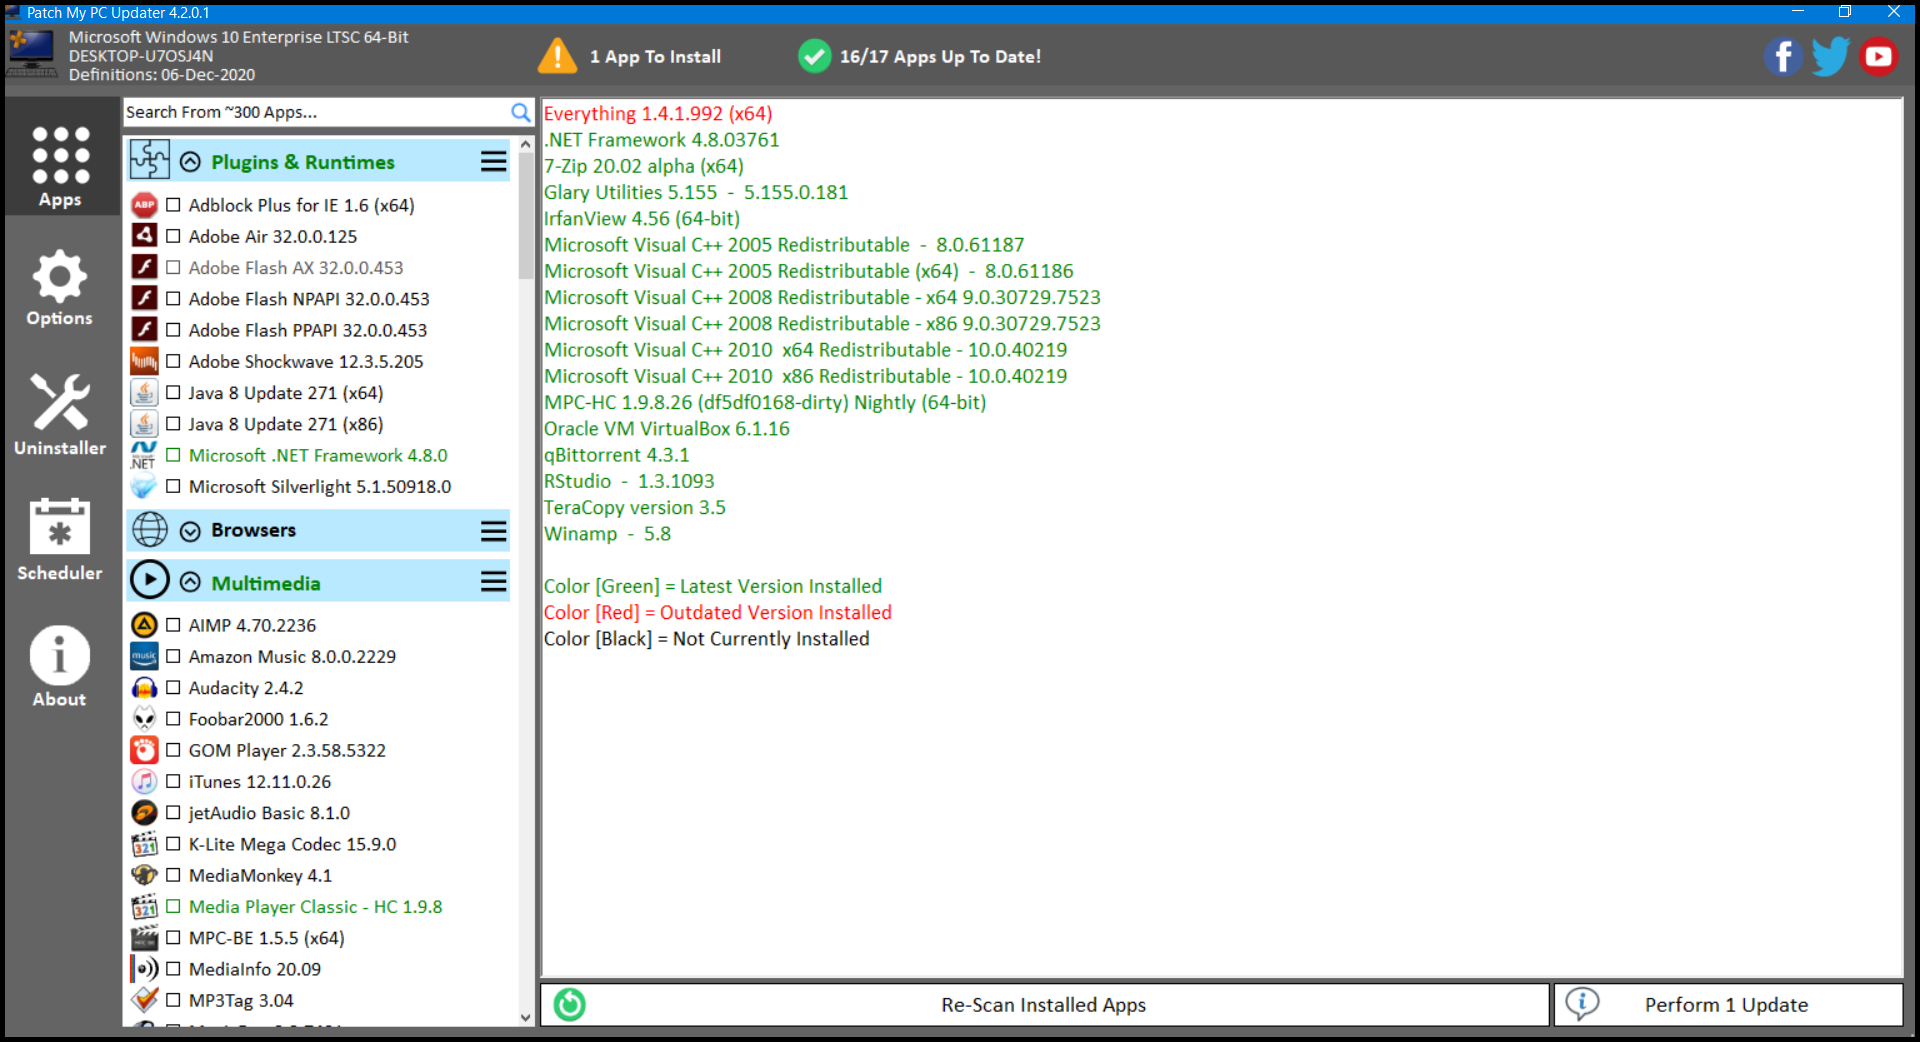
Task: Click the K-Lite Mega Codec icon
Action: click(x=144, y=844)
